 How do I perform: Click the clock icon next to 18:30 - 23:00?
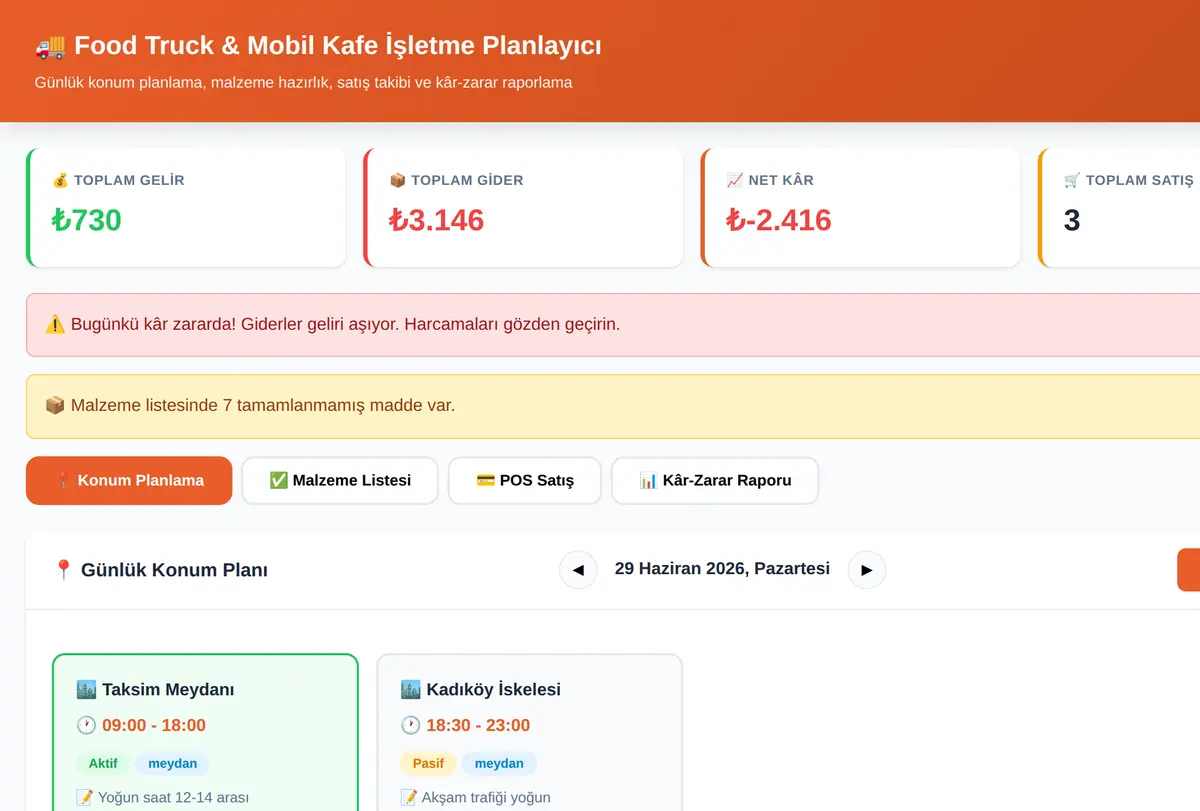411,726
